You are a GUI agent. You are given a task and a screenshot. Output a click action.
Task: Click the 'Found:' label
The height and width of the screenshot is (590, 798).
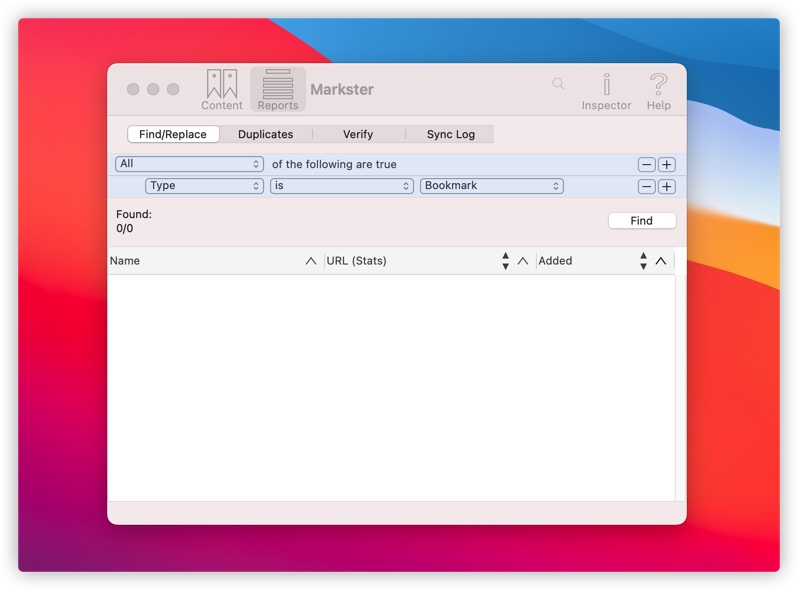pyautogui.click(x=134, y=214)
